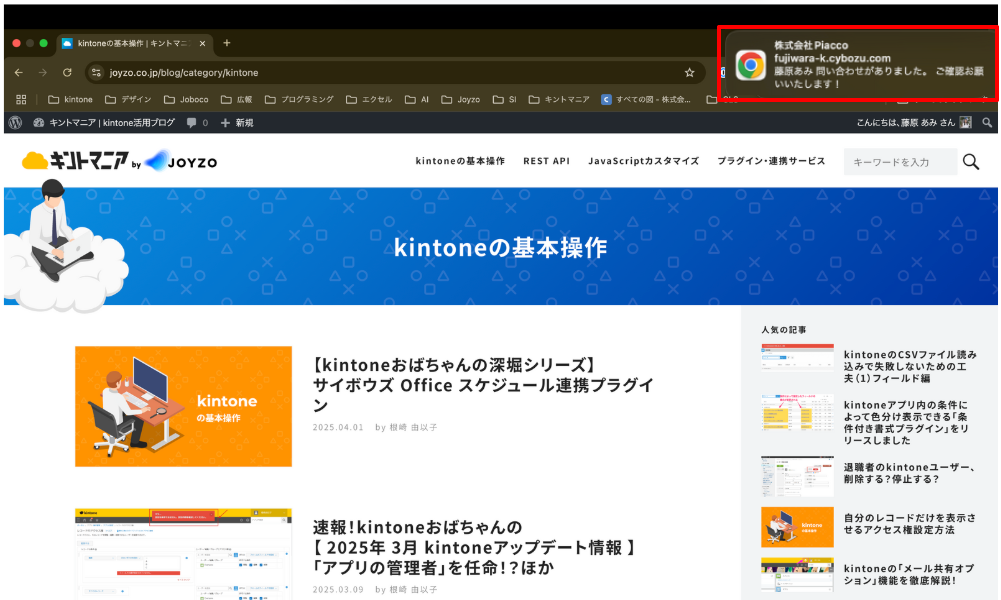
Task: Bookmark this page with the star icon
Action: pos(689,73)
